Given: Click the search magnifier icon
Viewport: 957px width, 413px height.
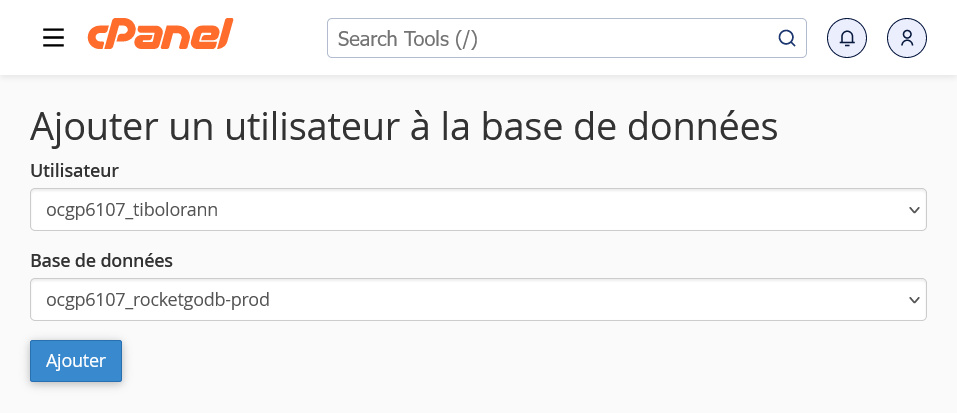Looking at the screenshot, I should (787, 39).
